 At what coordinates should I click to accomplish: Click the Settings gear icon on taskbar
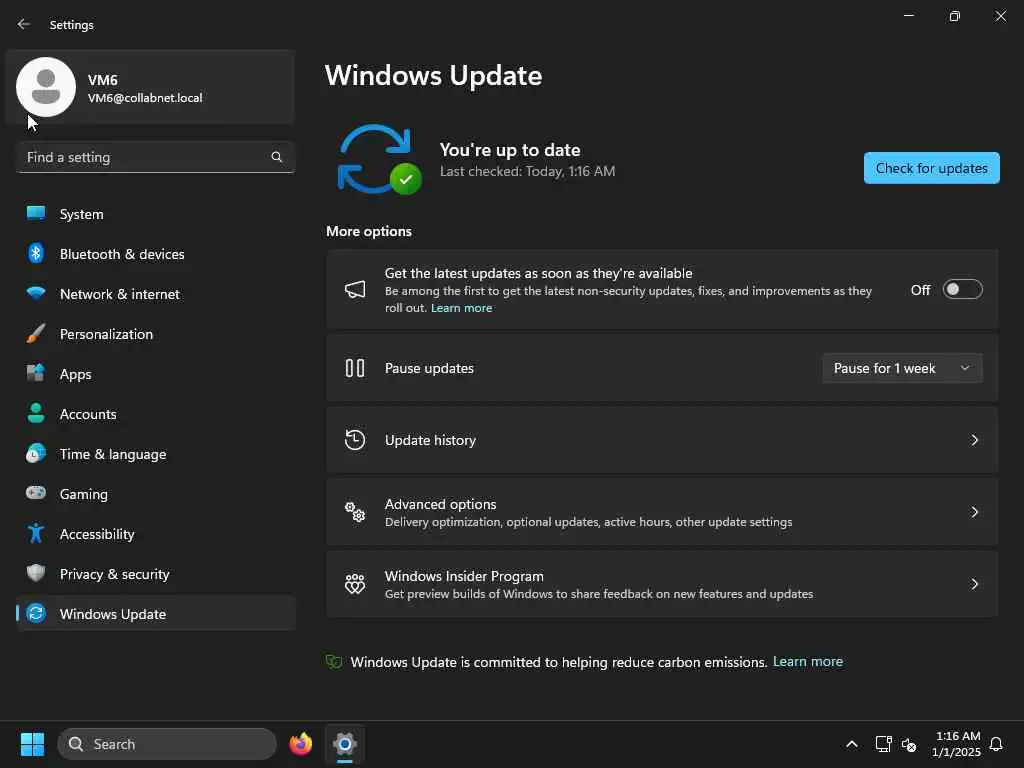(x=345, y=744)
